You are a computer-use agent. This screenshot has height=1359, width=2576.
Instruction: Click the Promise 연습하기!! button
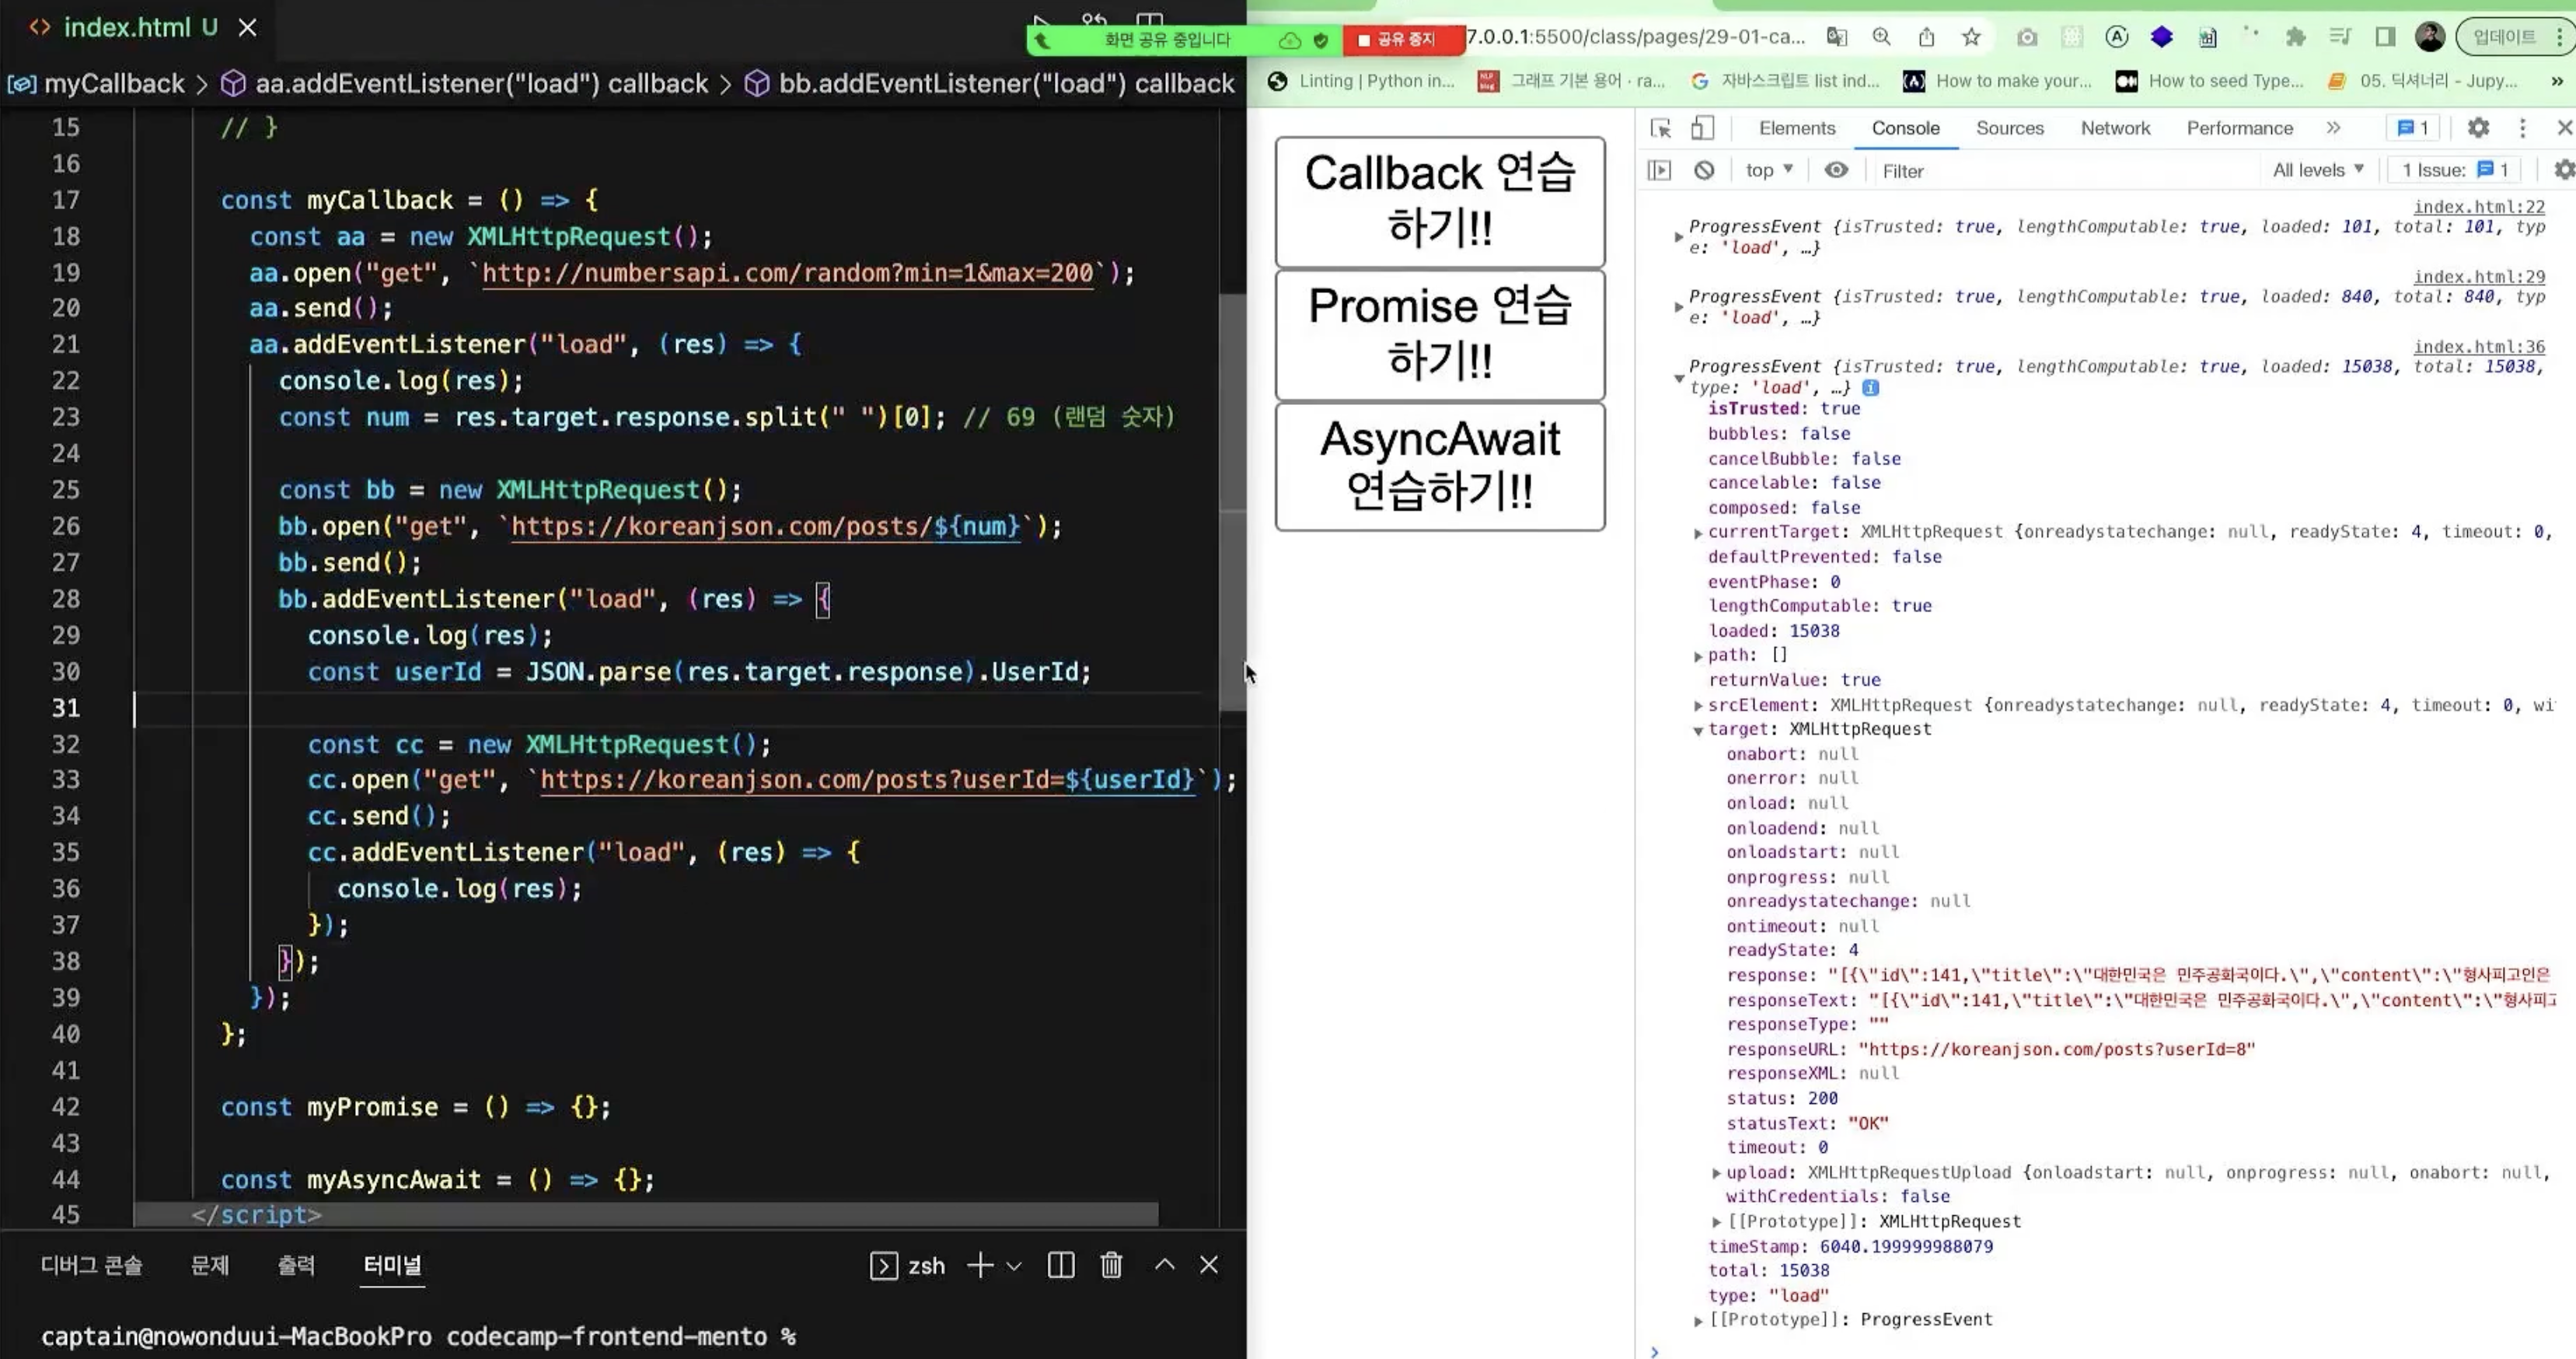[1440, 334]
